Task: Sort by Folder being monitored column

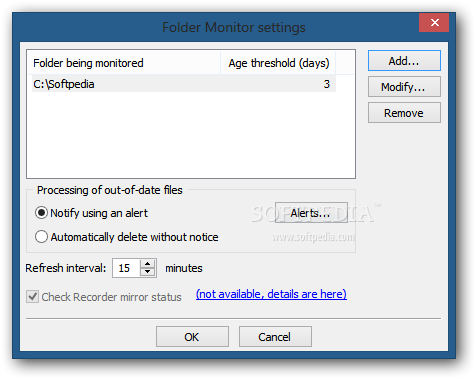Action: pyautogui.click(x=124, y=63)
